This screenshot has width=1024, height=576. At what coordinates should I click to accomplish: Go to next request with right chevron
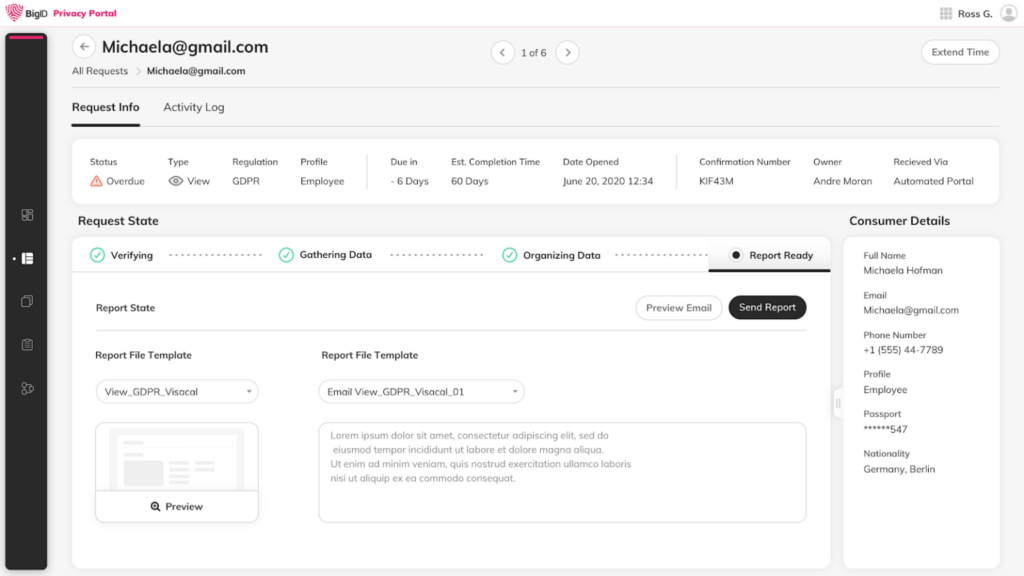[567, 52]
